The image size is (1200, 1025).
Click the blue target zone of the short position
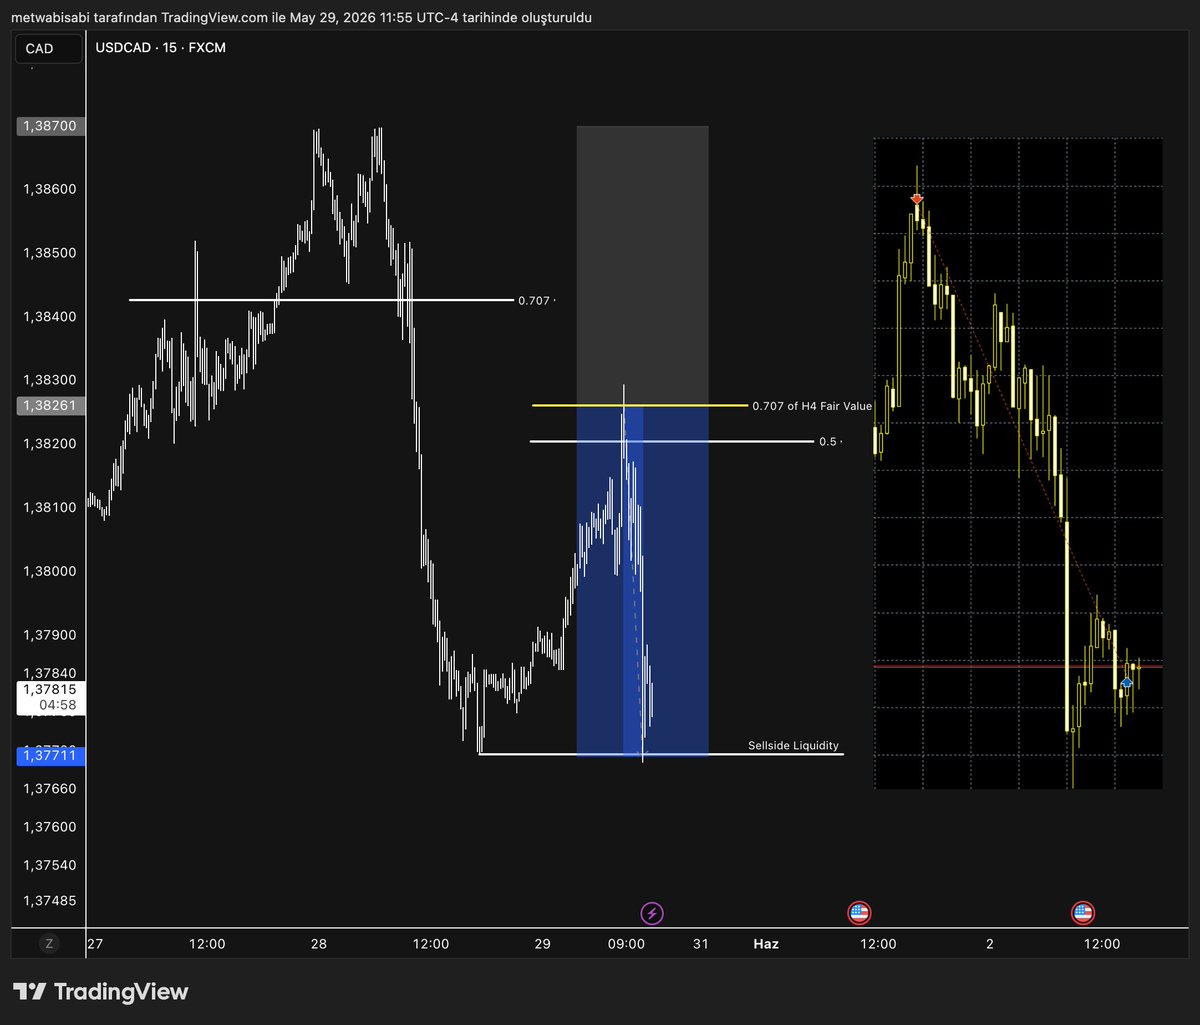(x=642, y=580)
